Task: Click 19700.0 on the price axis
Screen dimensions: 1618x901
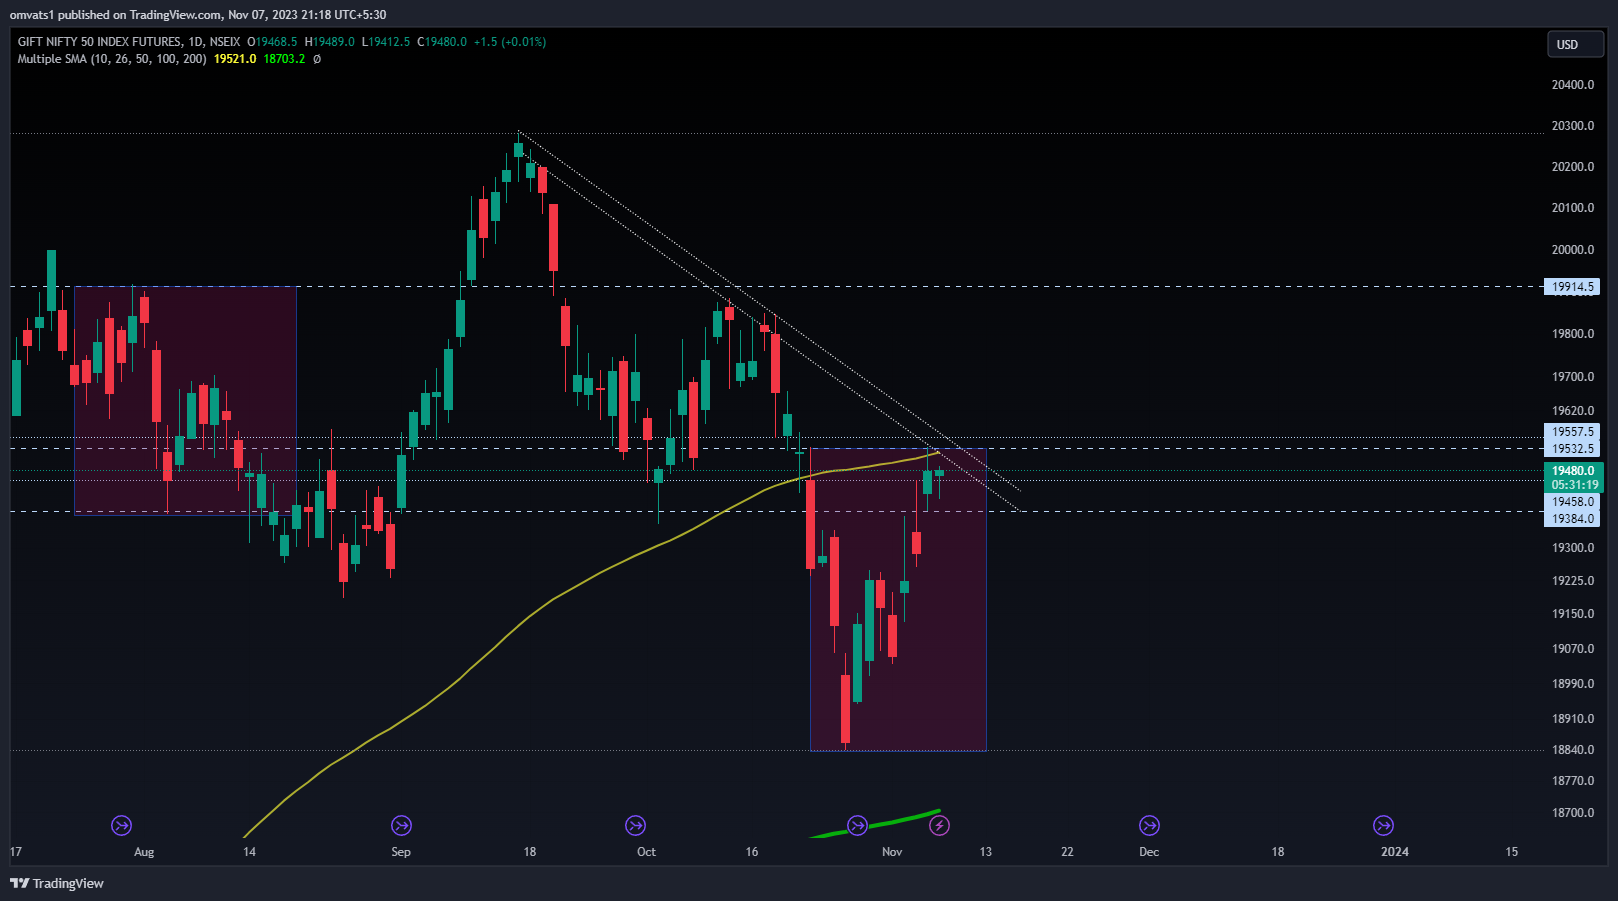Action: click(x=1573, y=377)
